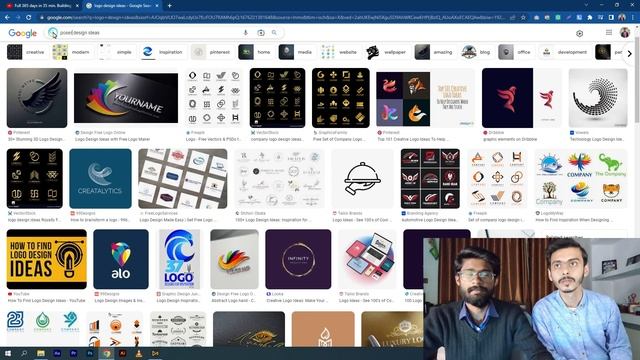Open company logo design ideas VectorStock link
640x360 pixels.
click(277, 139)
